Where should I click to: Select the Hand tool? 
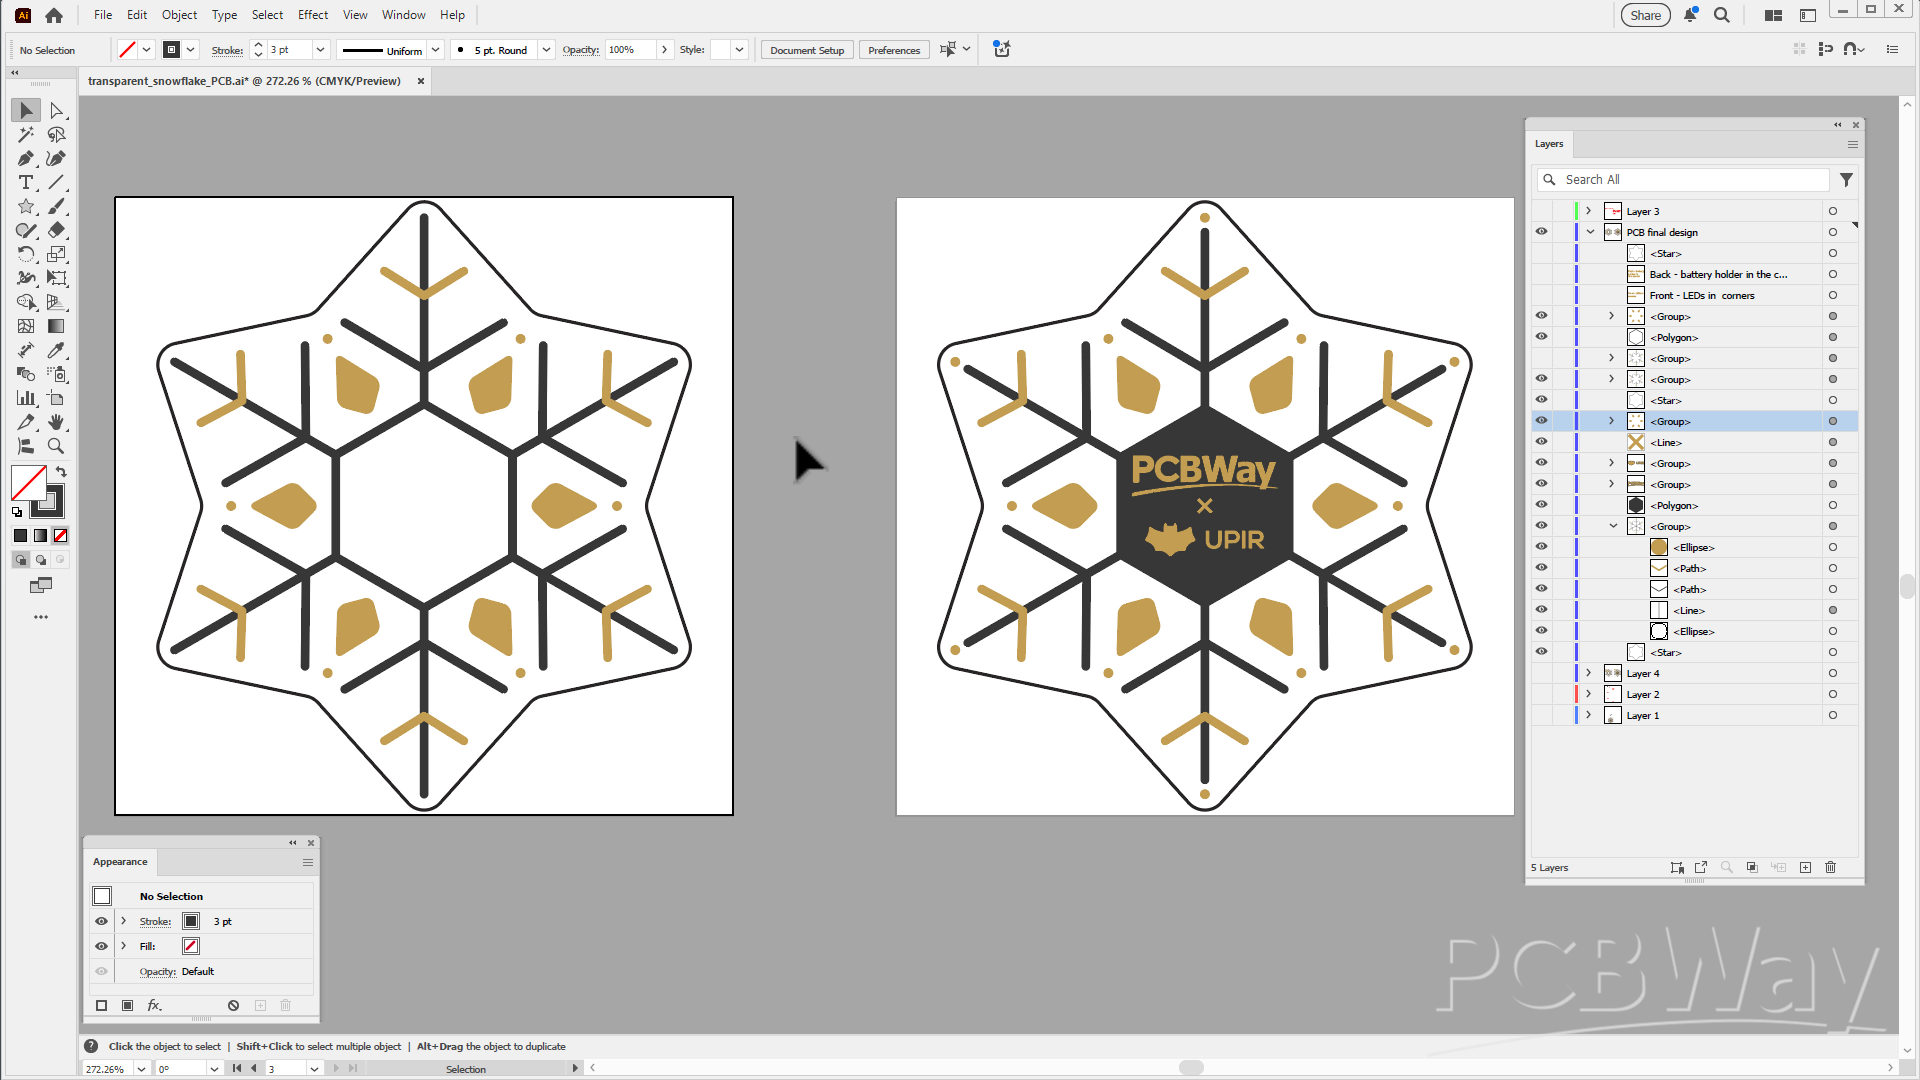pos(56,423)
